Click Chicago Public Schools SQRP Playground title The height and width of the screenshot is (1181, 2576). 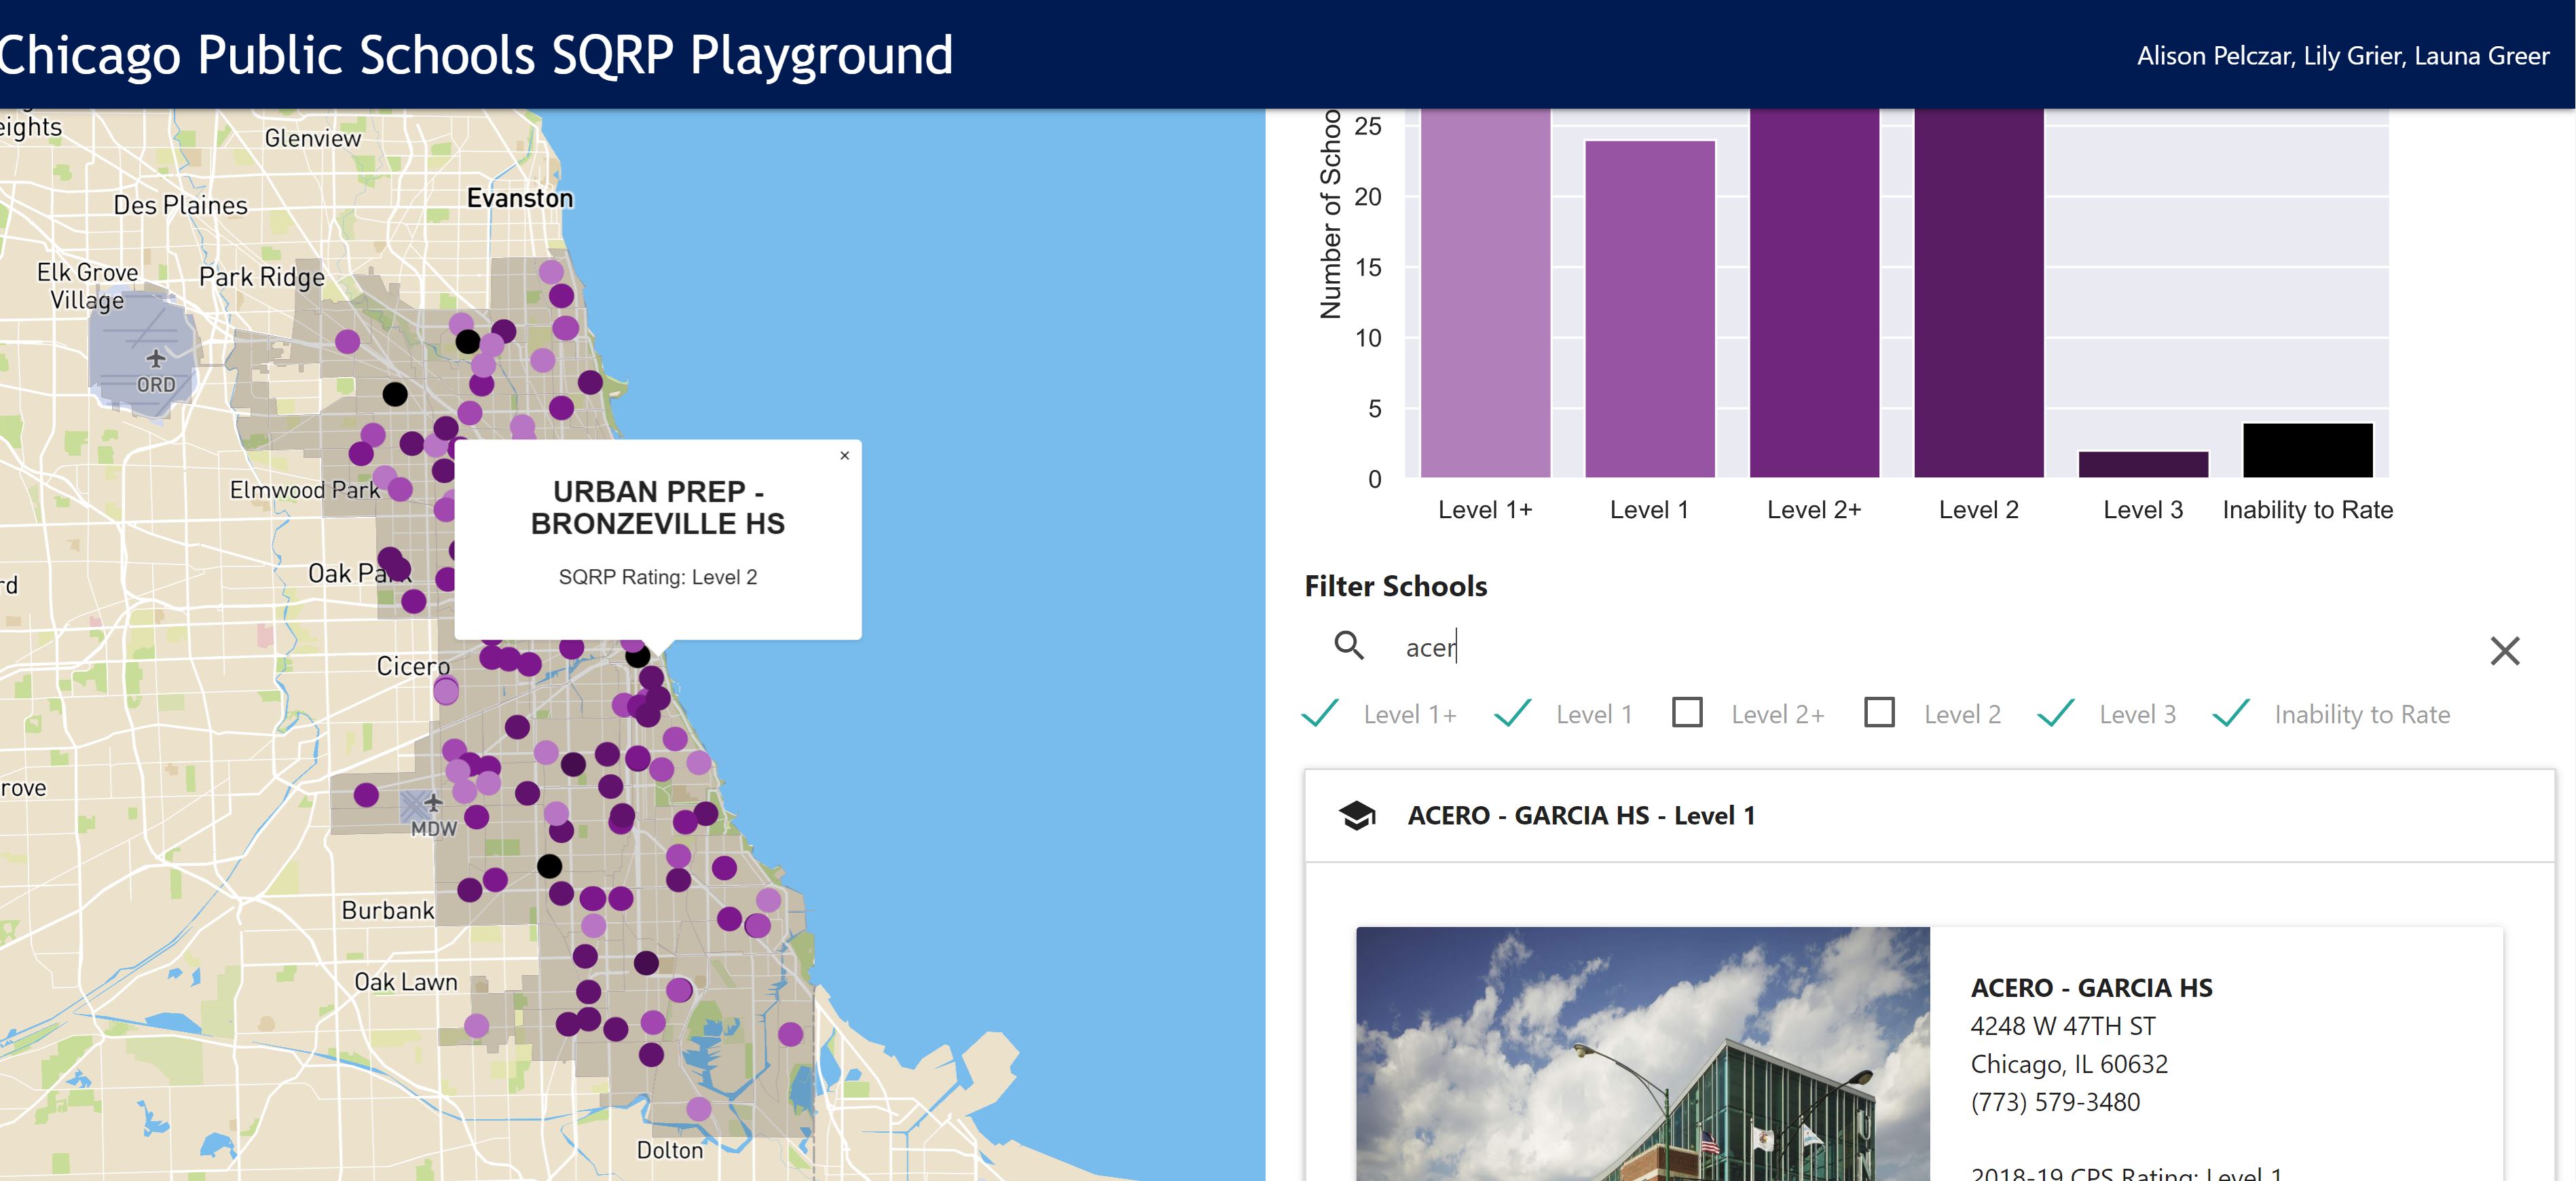pos(476,55)
